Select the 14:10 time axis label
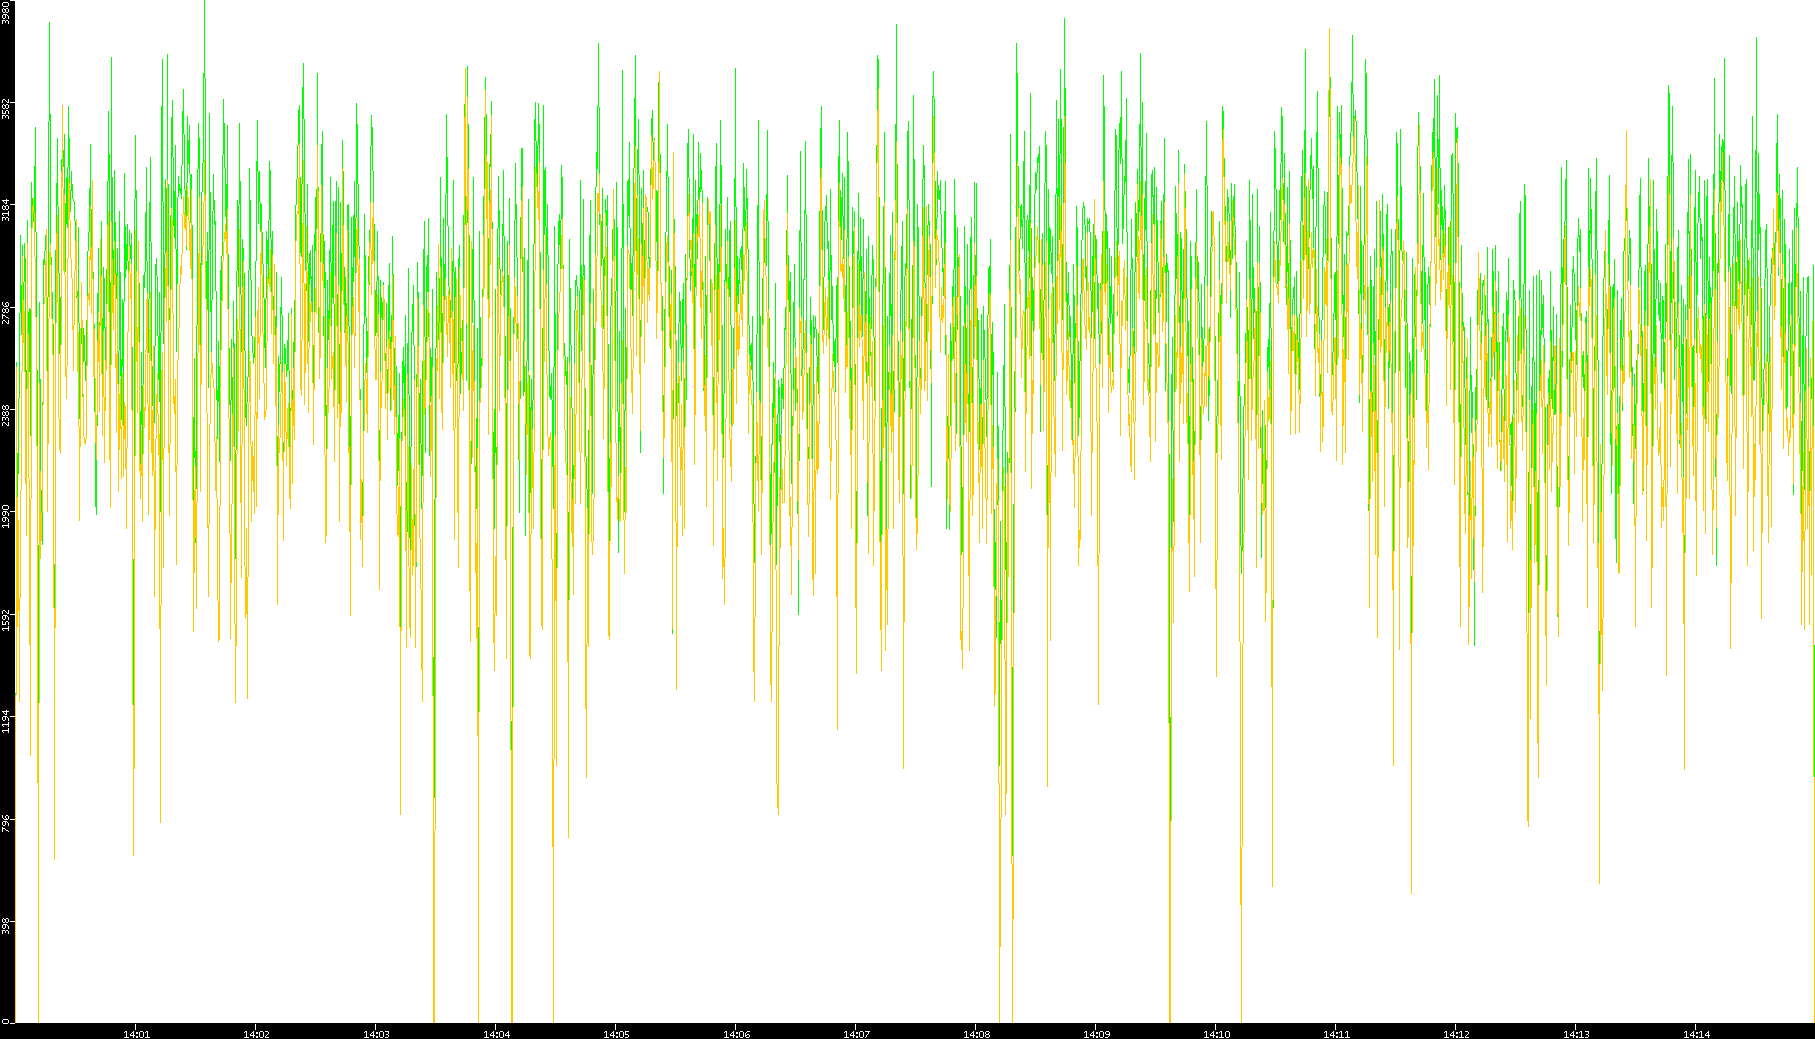Viewport: 1815px width, 1039px height. click(x=1216, y=1034)
